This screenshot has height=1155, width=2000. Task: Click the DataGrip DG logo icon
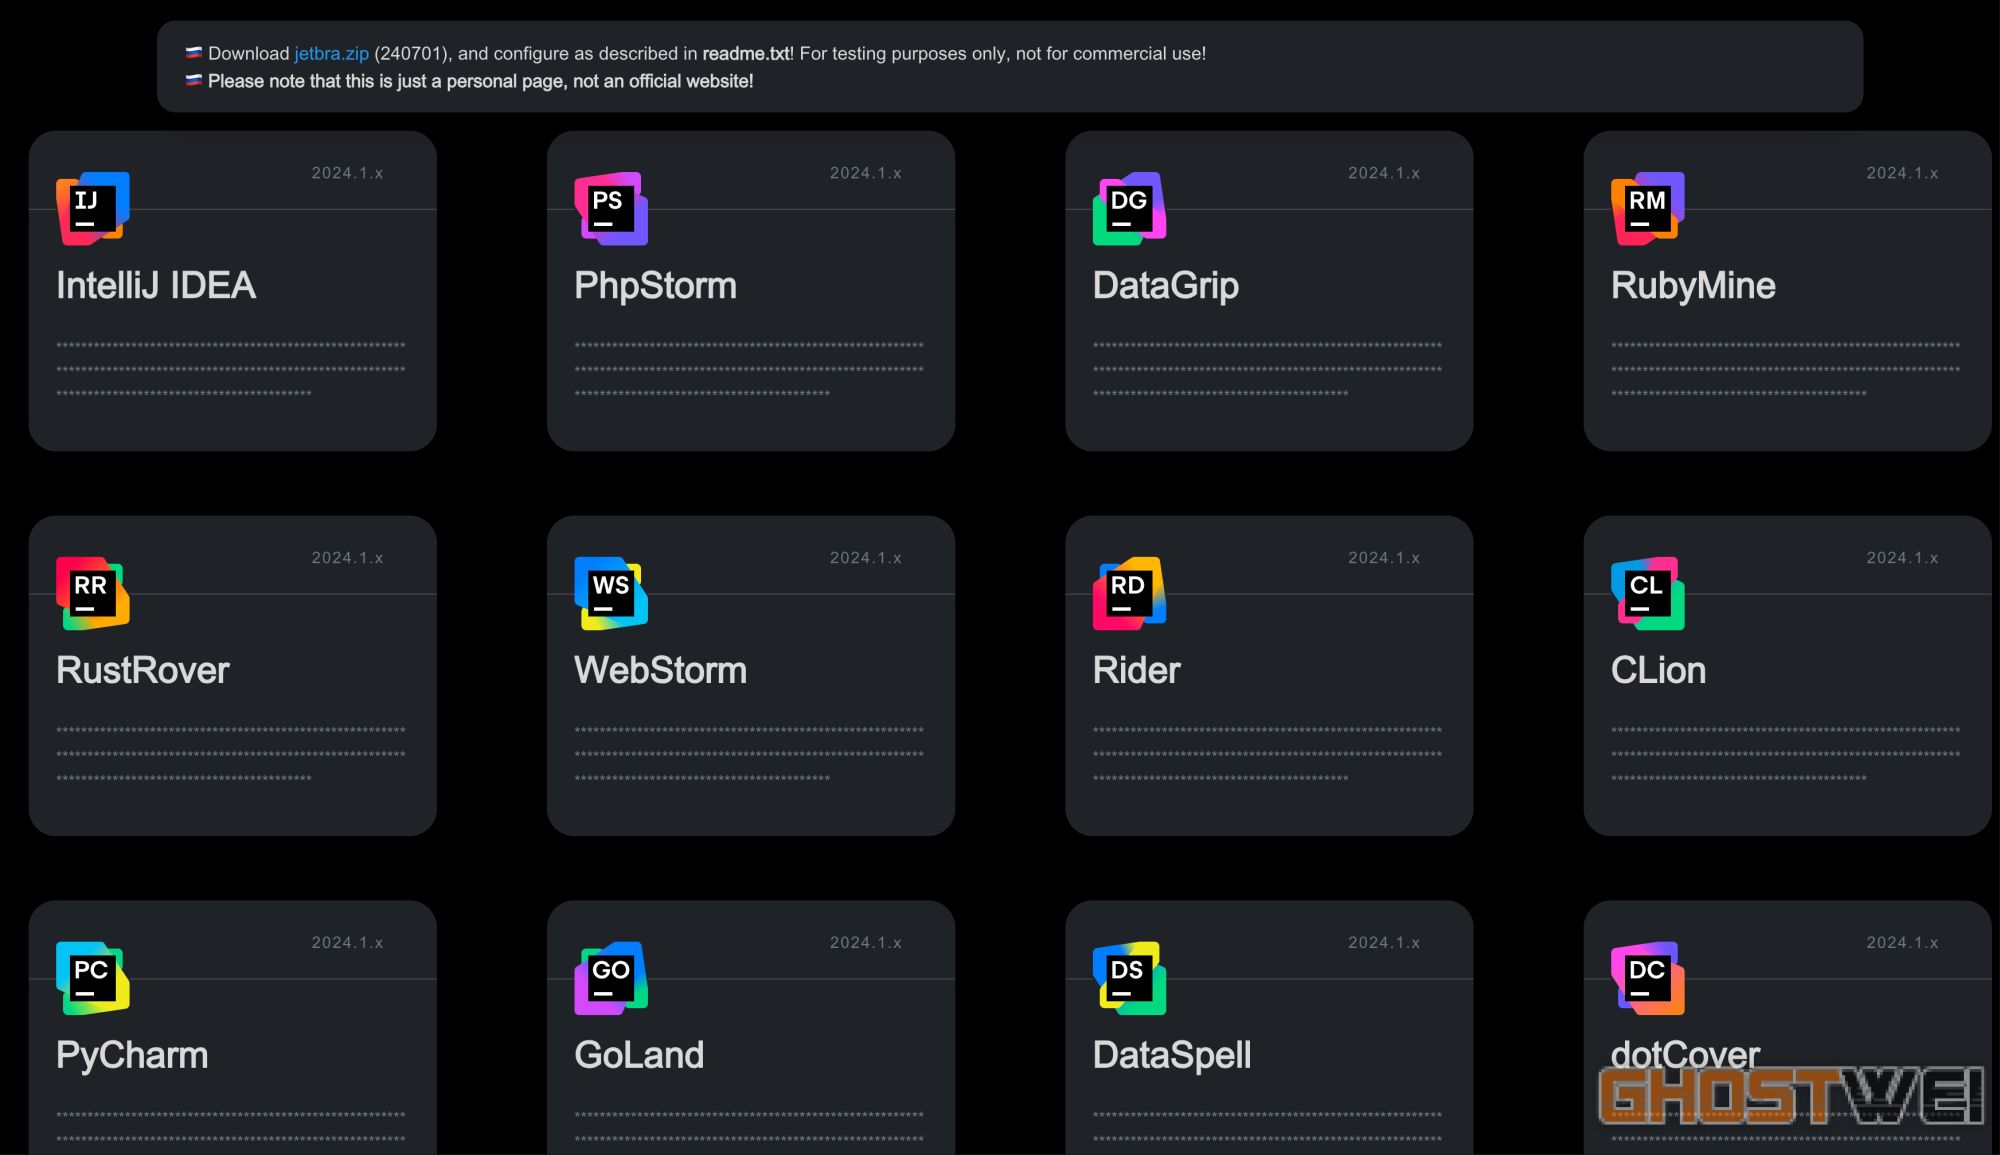coord(1129,208)
